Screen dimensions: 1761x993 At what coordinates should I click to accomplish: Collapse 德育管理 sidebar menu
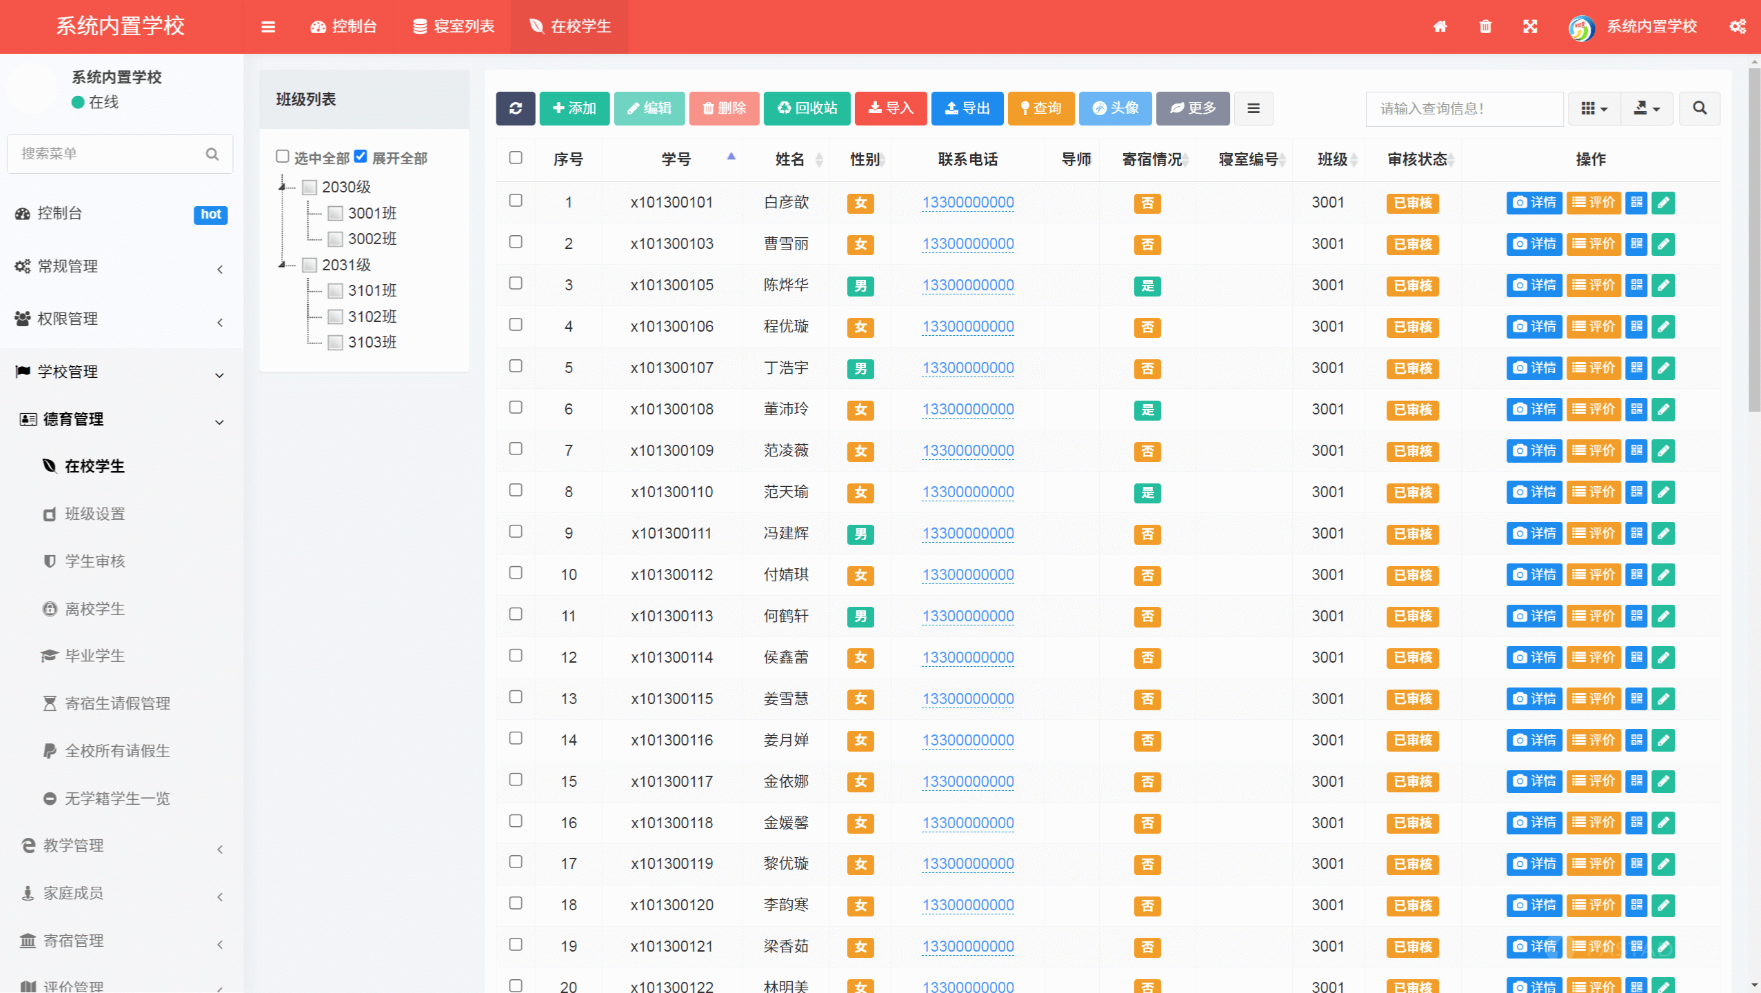[121, 420]
